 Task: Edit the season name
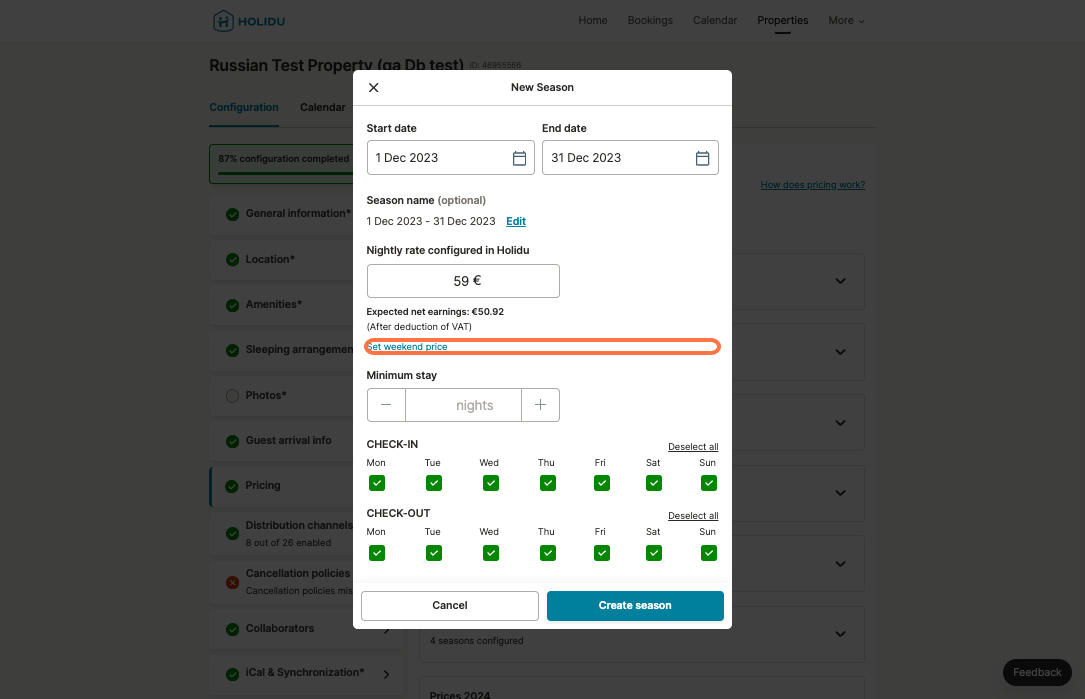tap(516, 221)
